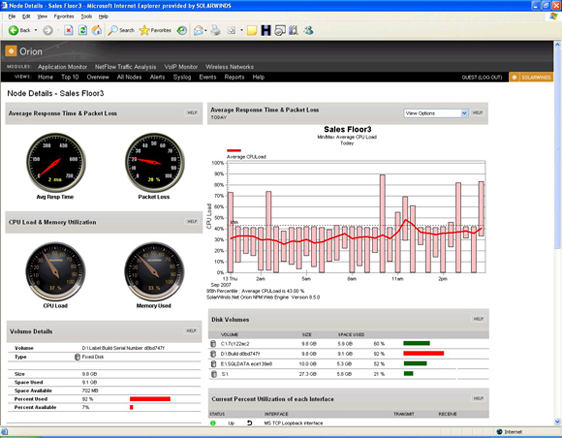The width and height of the screenshot is (562, 438).
Task: Click the Guest (Log Out) link
Action: pyautogui.click(x=482, y=77)
